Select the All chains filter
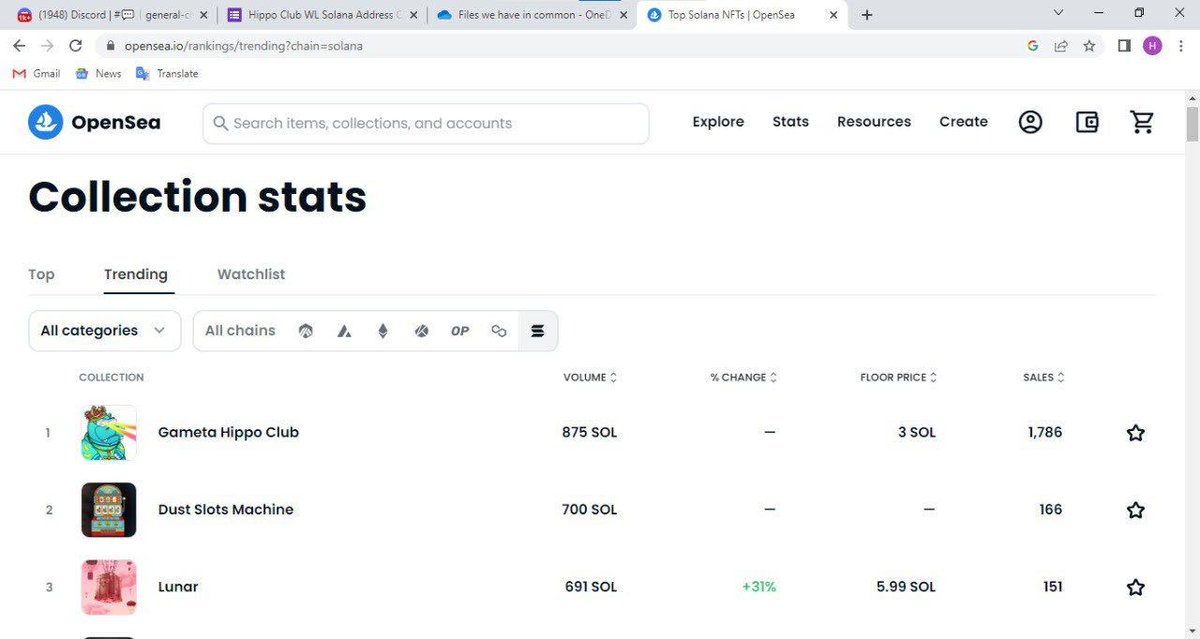This screenshot has width=1200, height=639. pos(240,331)
